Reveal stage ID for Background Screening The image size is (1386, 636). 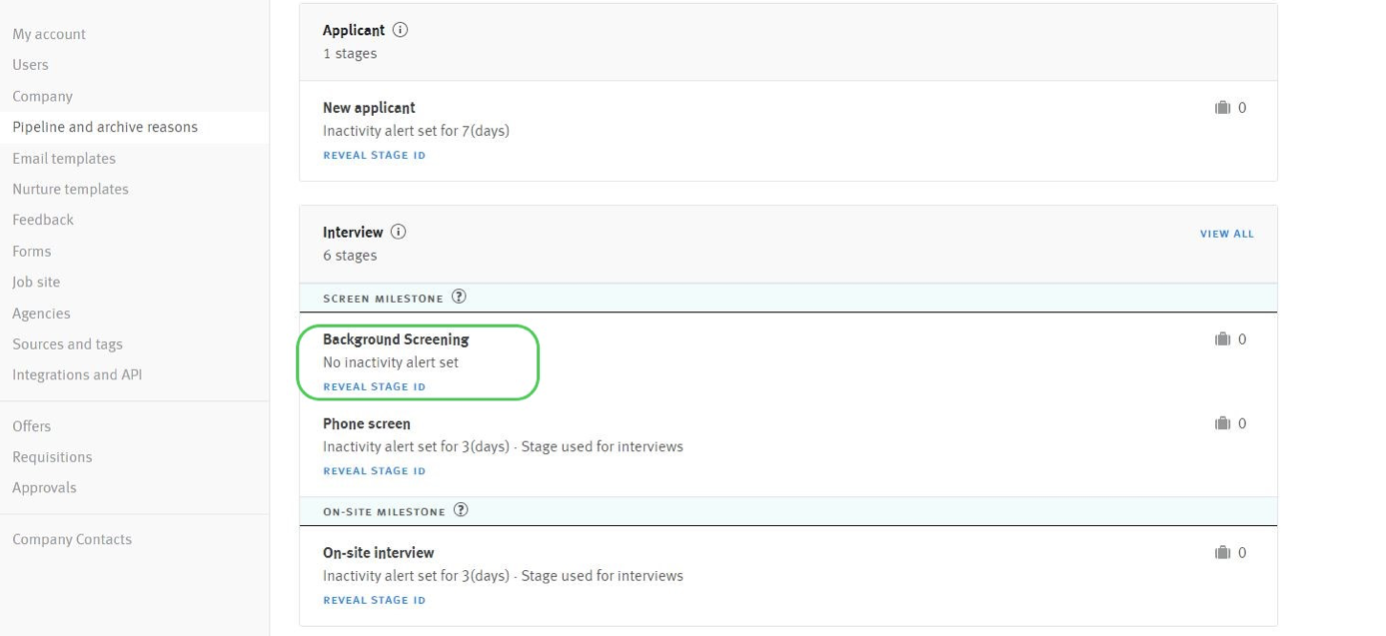tap(374, 387)
